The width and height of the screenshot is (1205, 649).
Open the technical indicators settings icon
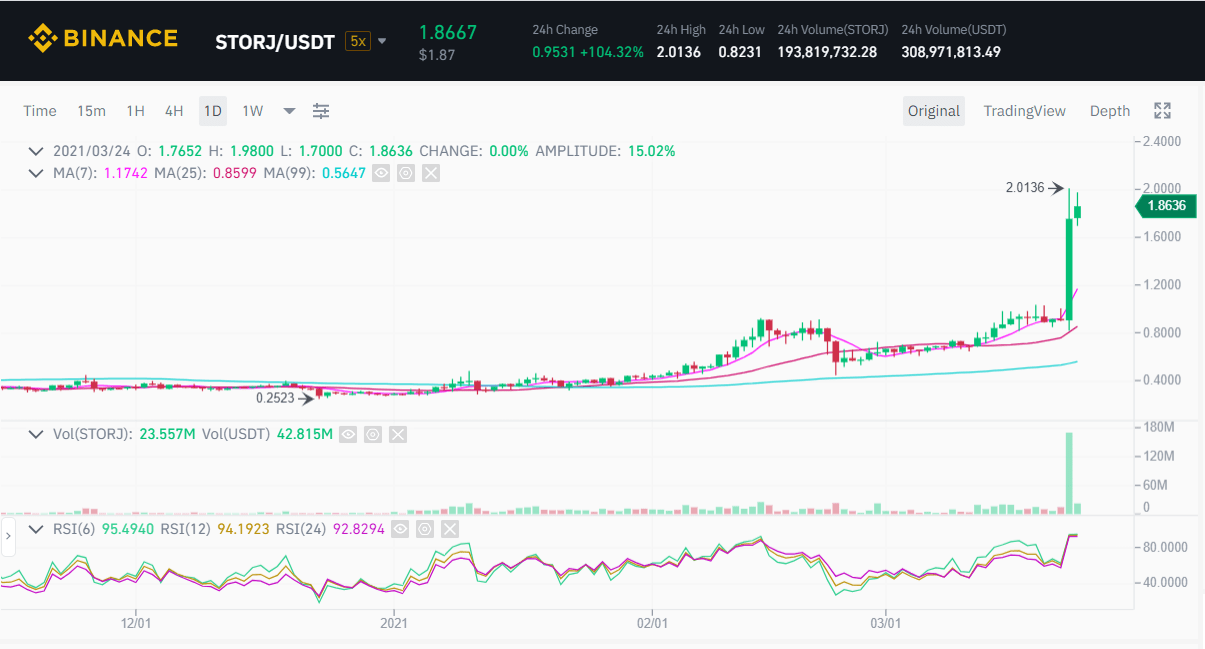[321, 111]
